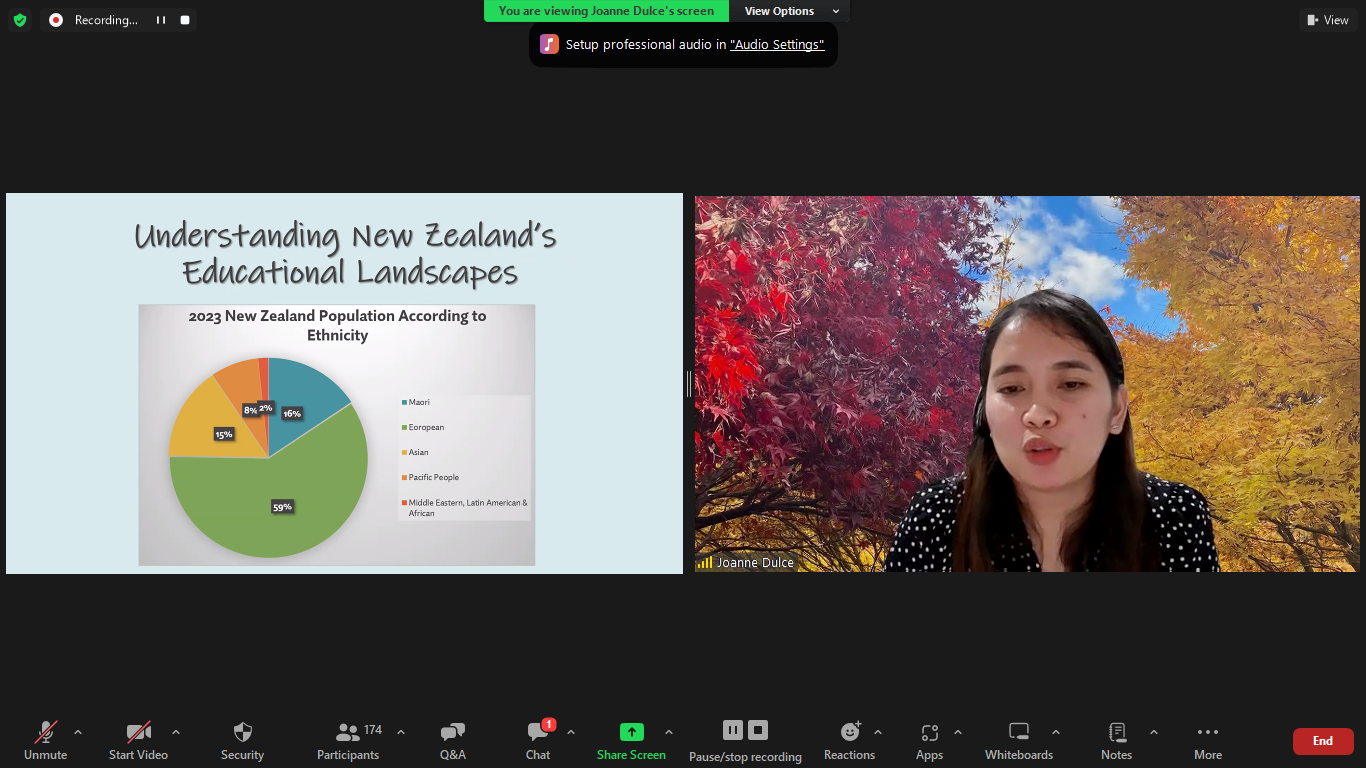Open the Chat panel
Viewport: 1366px width, 768px height.
click(x=538, y=740)
